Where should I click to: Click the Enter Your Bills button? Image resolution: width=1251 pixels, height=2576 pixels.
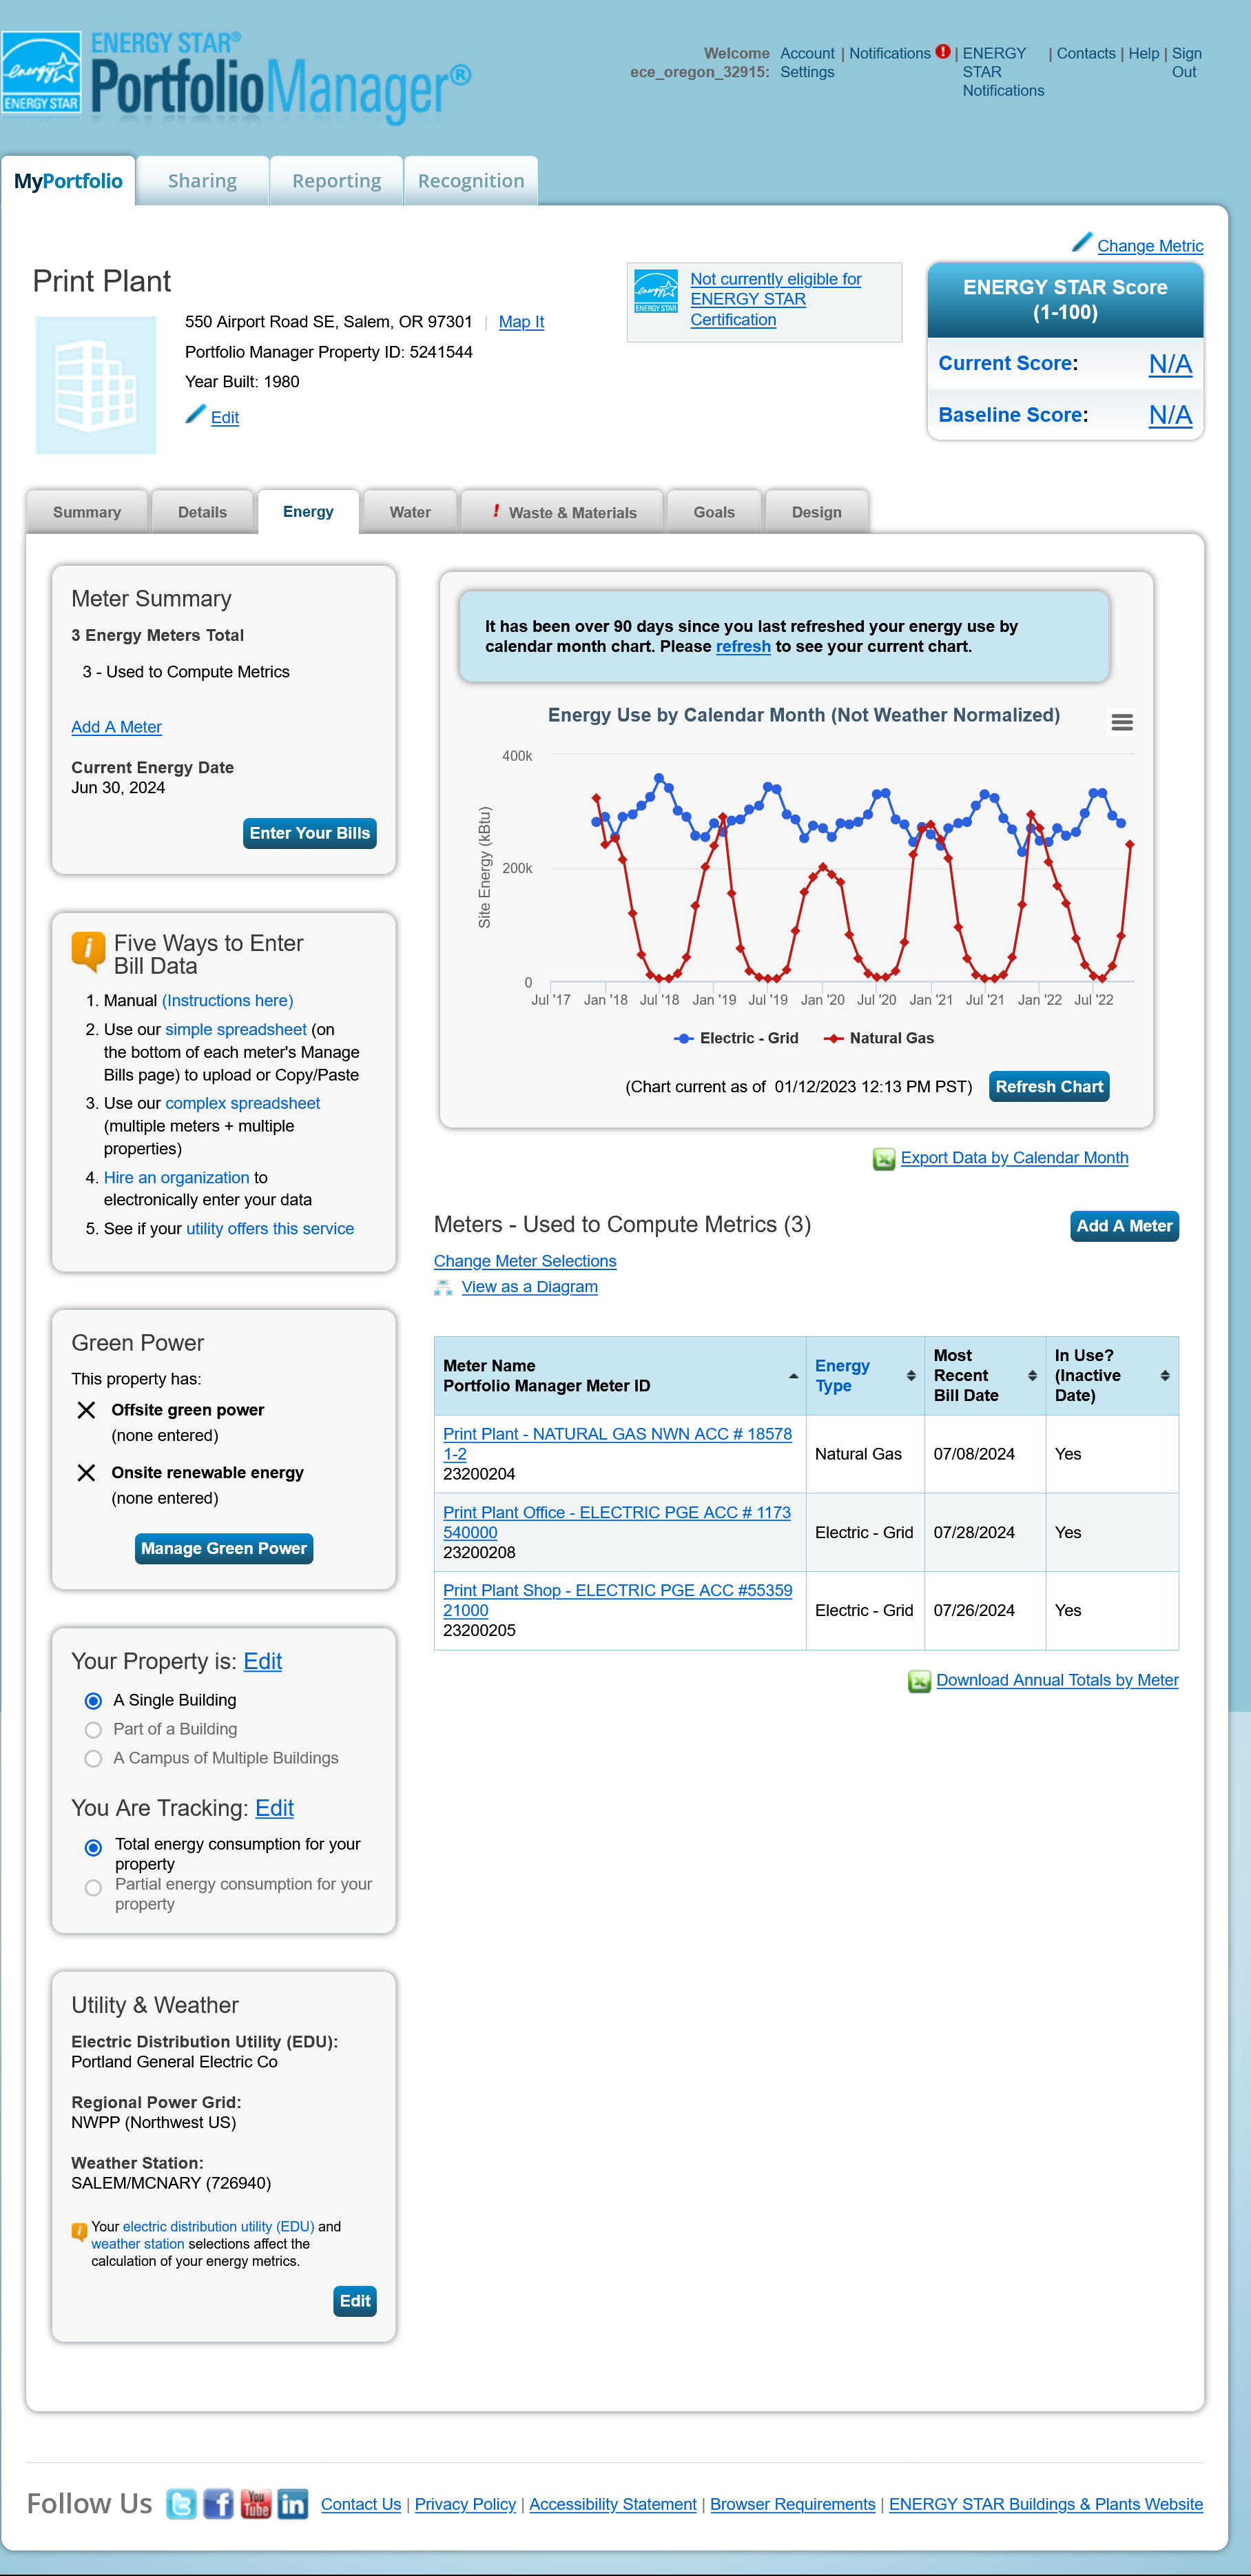(x=310, y=833)
